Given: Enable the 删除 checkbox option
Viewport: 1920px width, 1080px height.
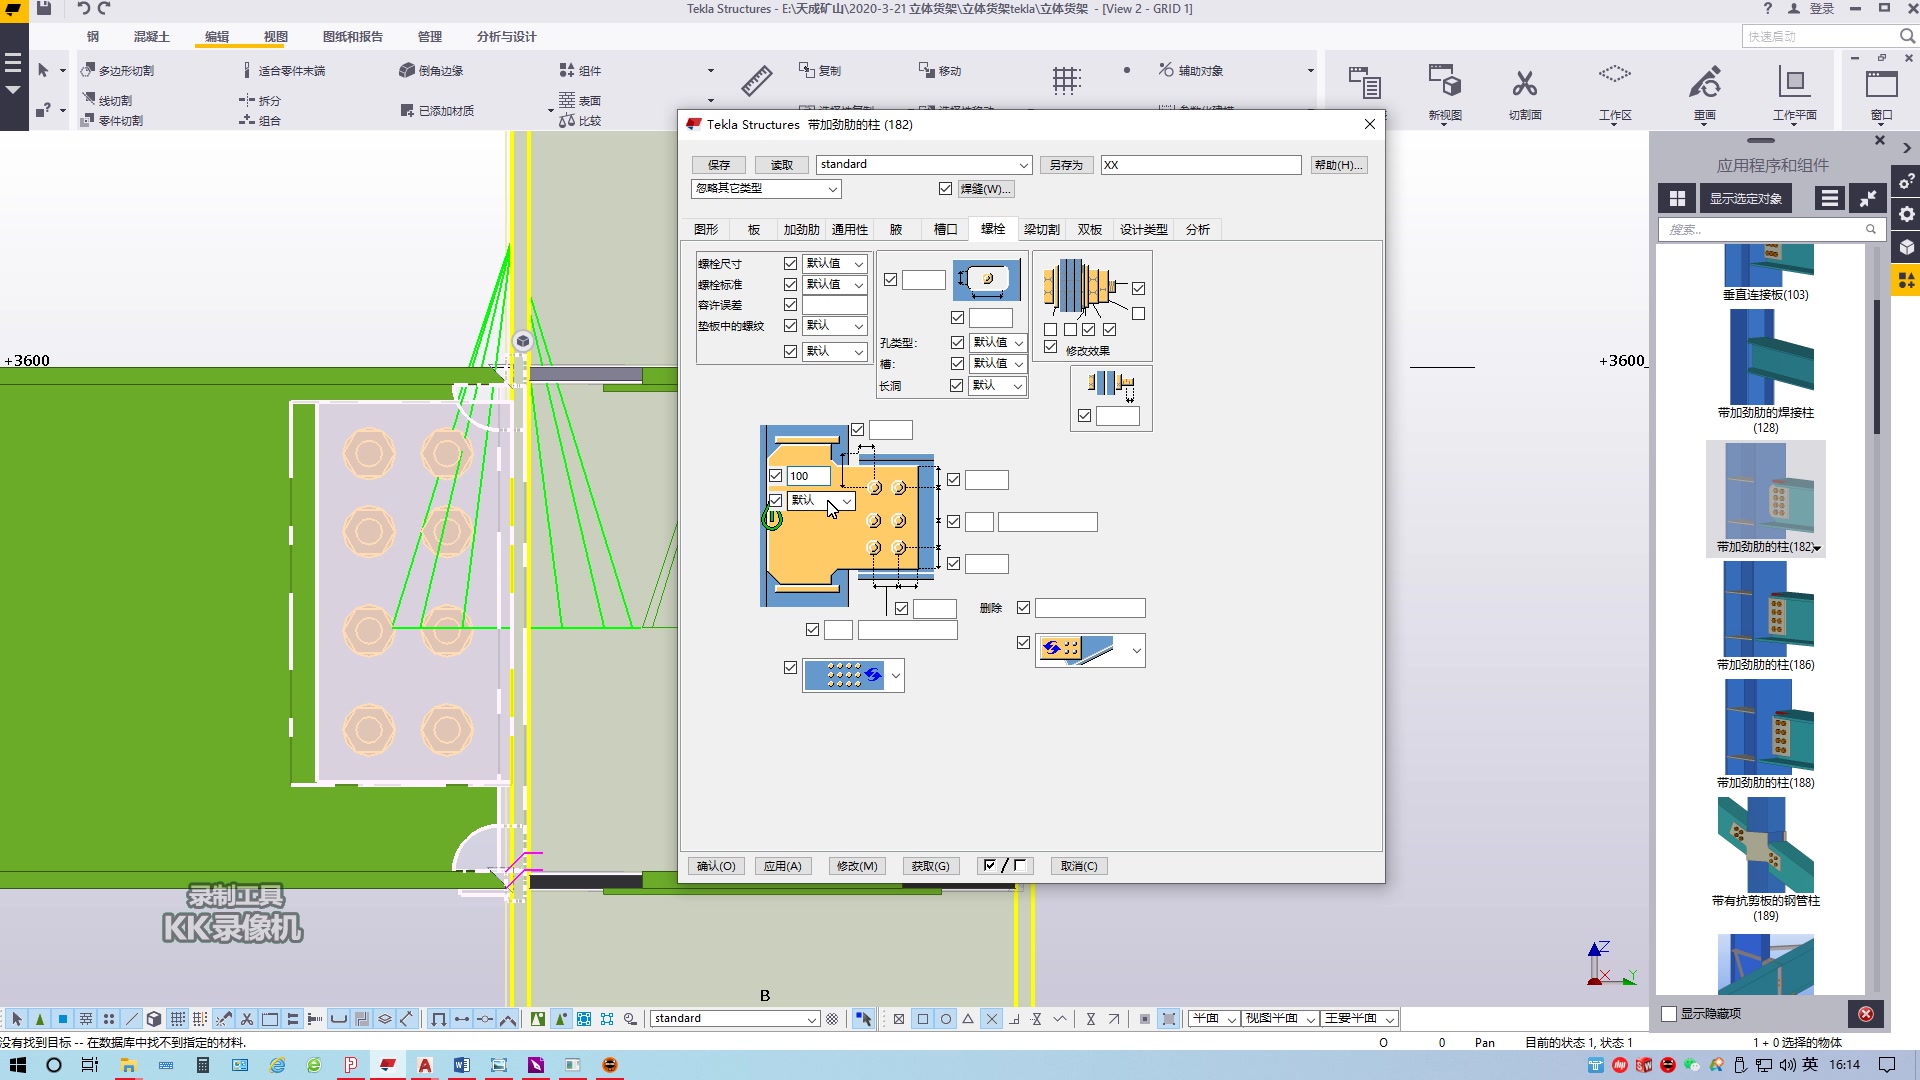Looking at the screenshot, I should 1023,607.
